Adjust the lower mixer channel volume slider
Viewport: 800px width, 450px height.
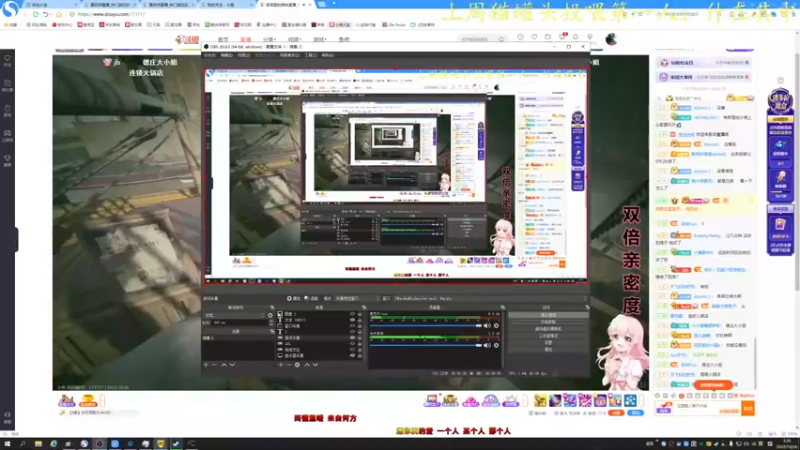pos(426,345)
